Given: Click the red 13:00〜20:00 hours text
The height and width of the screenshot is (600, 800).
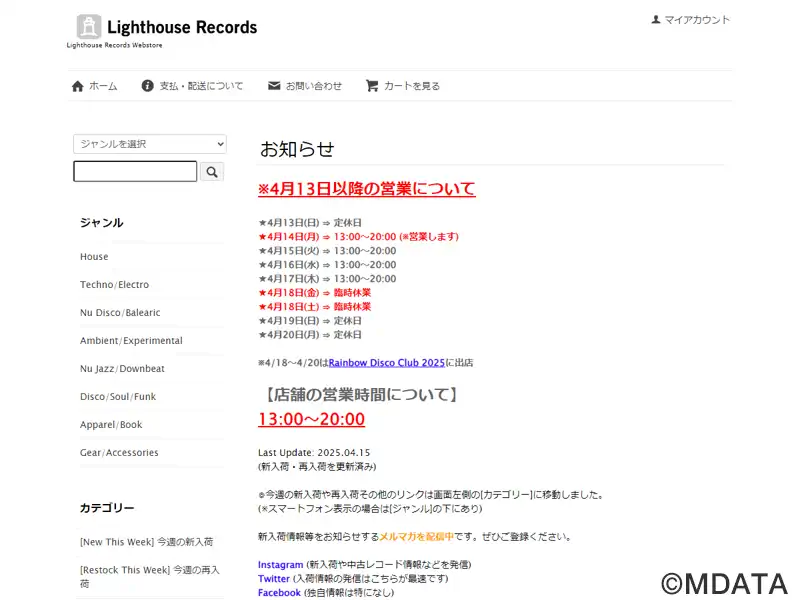Looking at the screenshot, I should tap(311, 419).
